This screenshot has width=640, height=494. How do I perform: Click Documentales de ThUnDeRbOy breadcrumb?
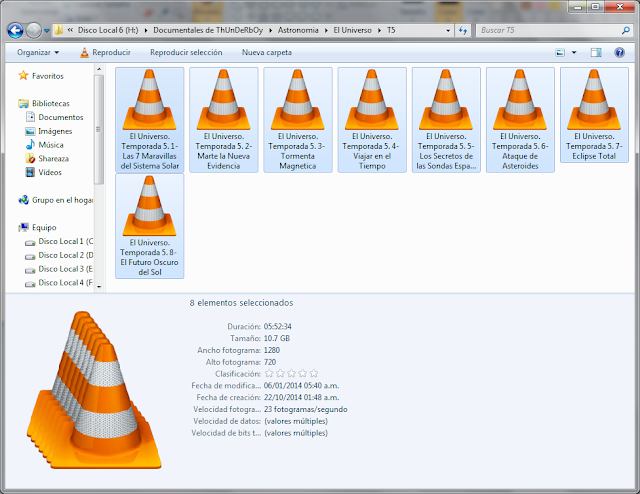point(208,30)
